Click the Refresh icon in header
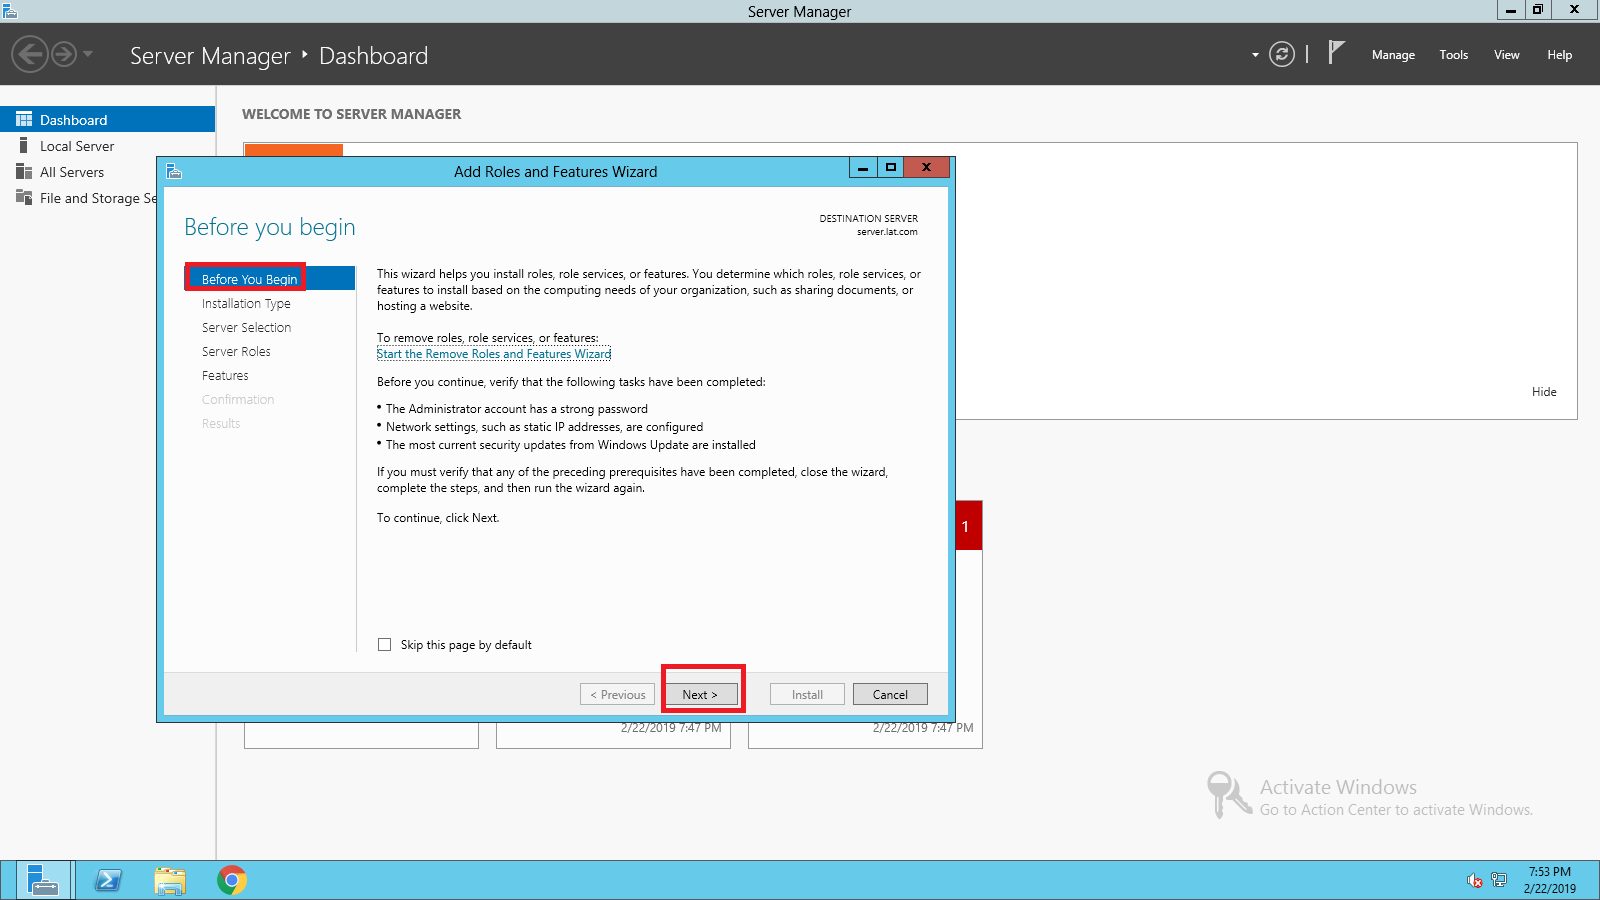The width and height of the screenshot is (1600, 900). [1281, 54]
